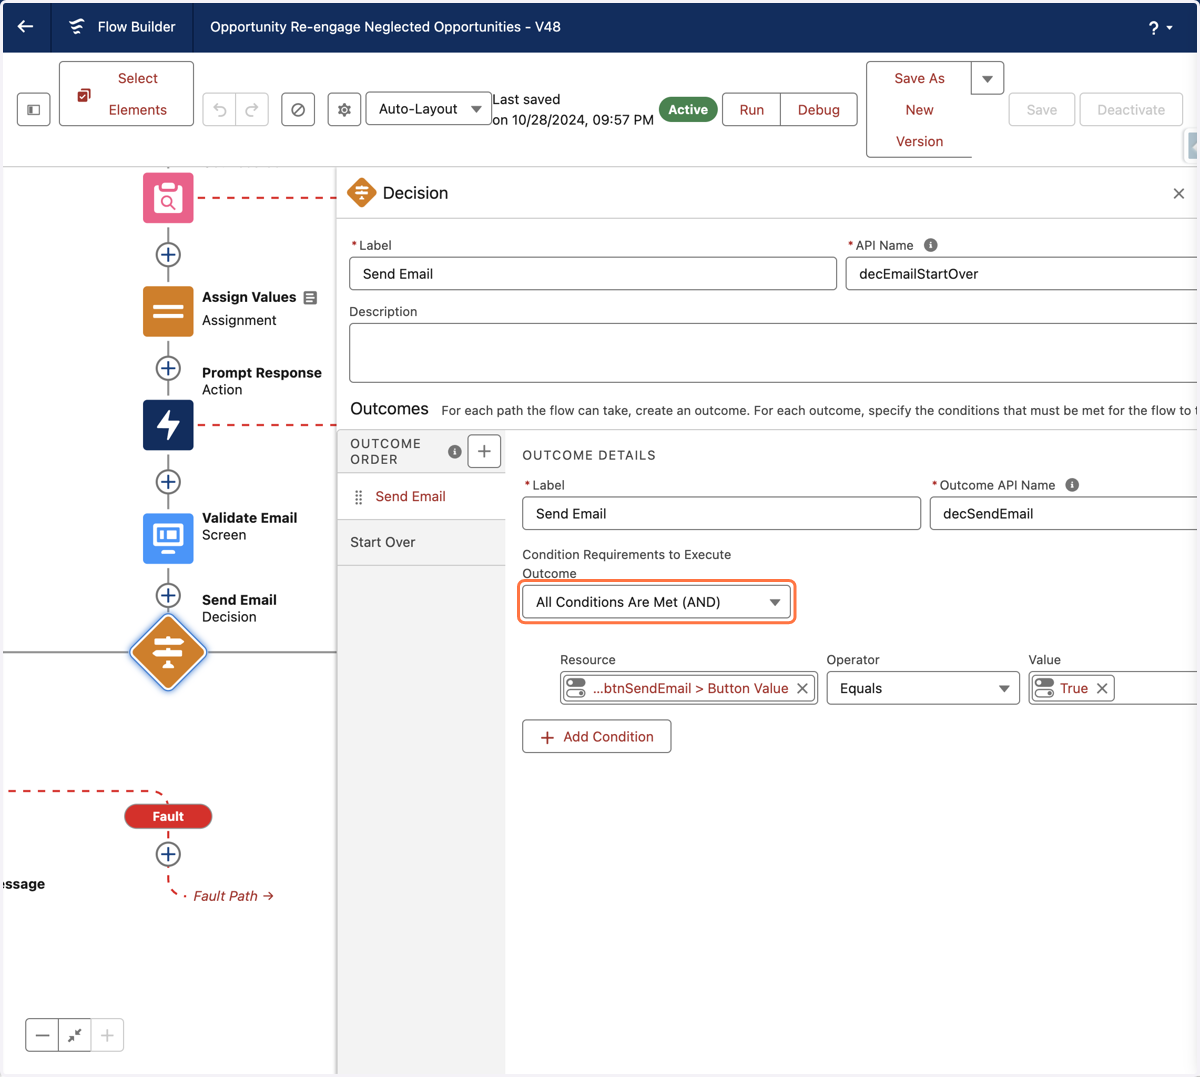Viewport: 1200px width, 1077px height.
Task: Add element above Send Email decision
Action: (x=168, y=595)
